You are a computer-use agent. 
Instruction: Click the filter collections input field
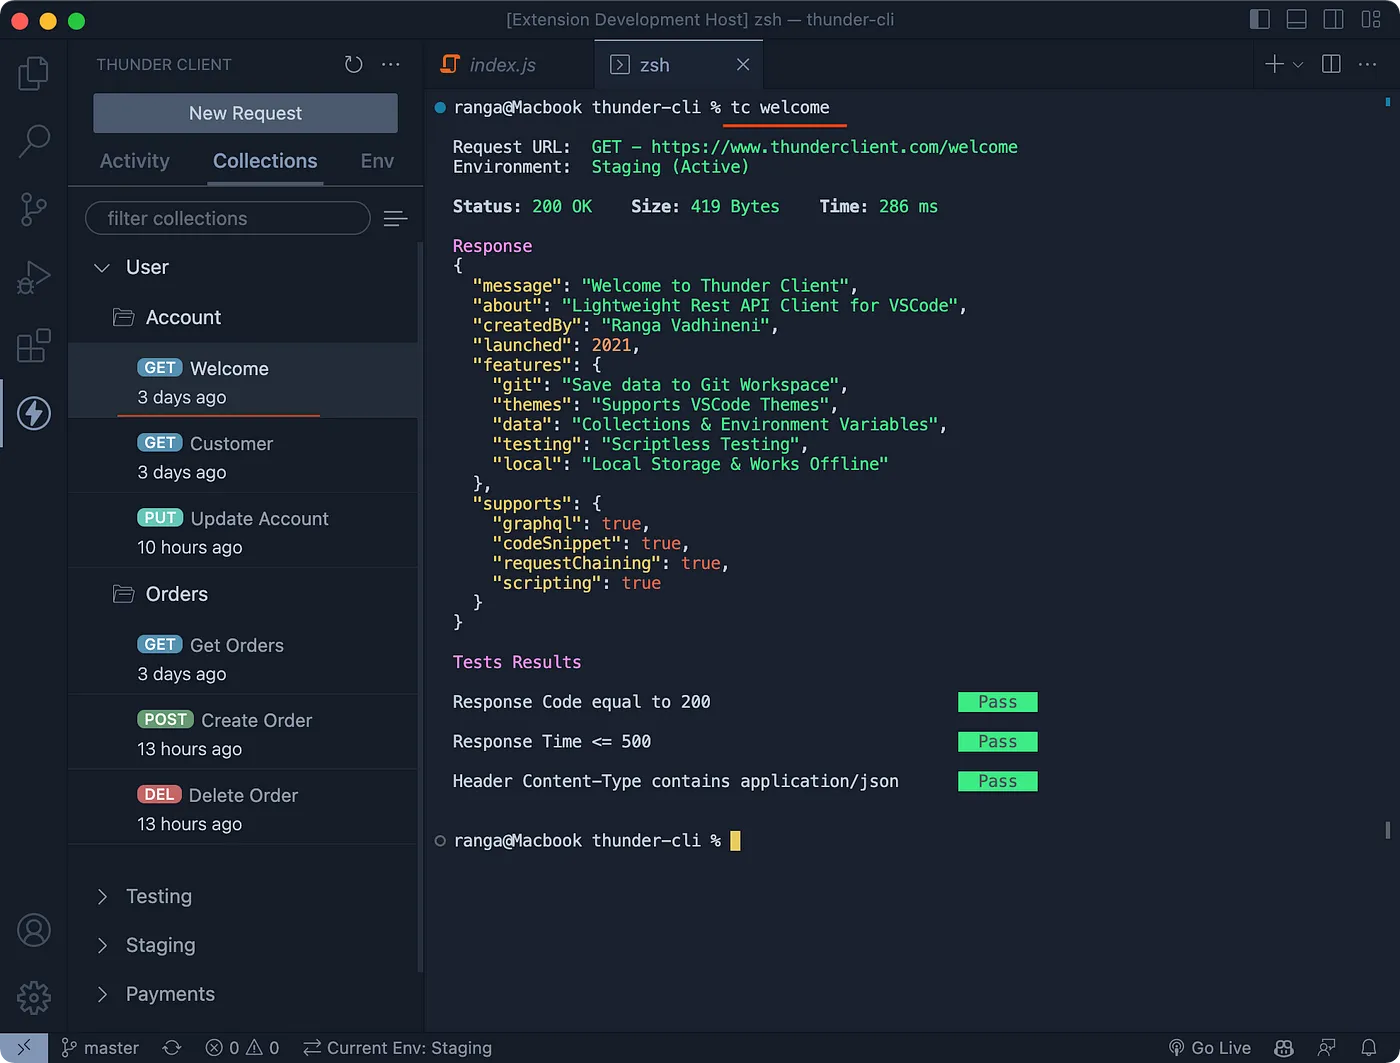point(228,219)
